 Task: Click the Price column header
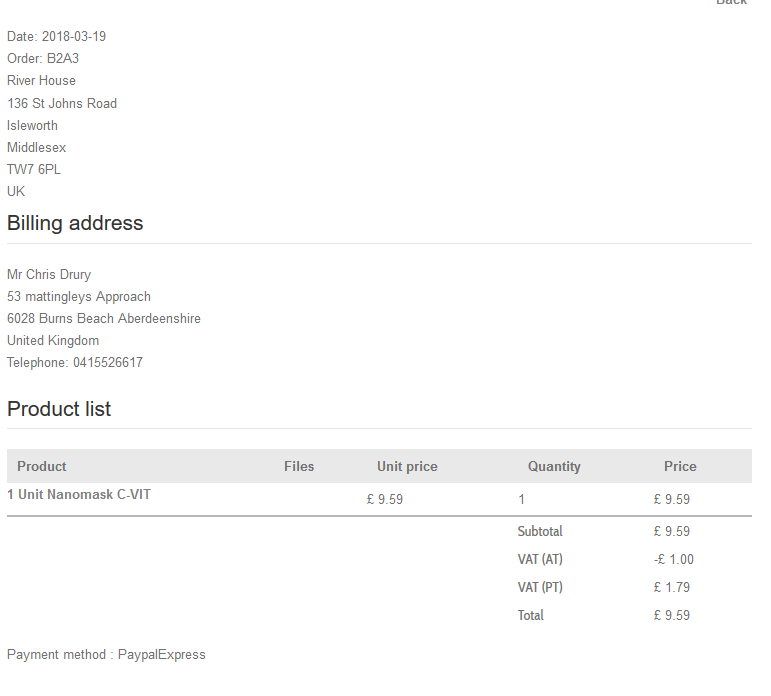(x=680, y=466)
